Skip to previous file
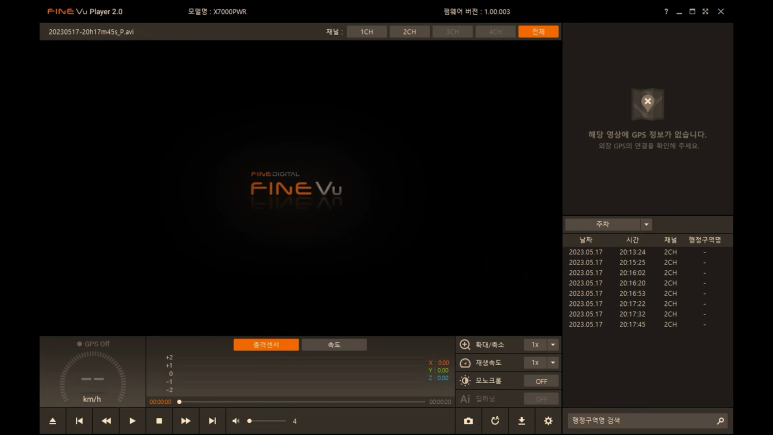The image size is (773, 435). tap(79, 421)
